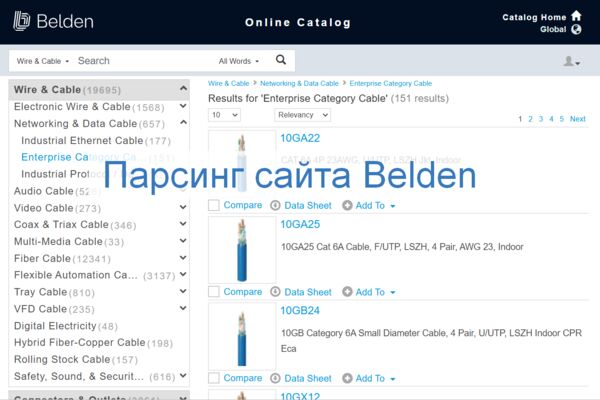Go to results page 3
Screen dimensions: 600x400
541,119
